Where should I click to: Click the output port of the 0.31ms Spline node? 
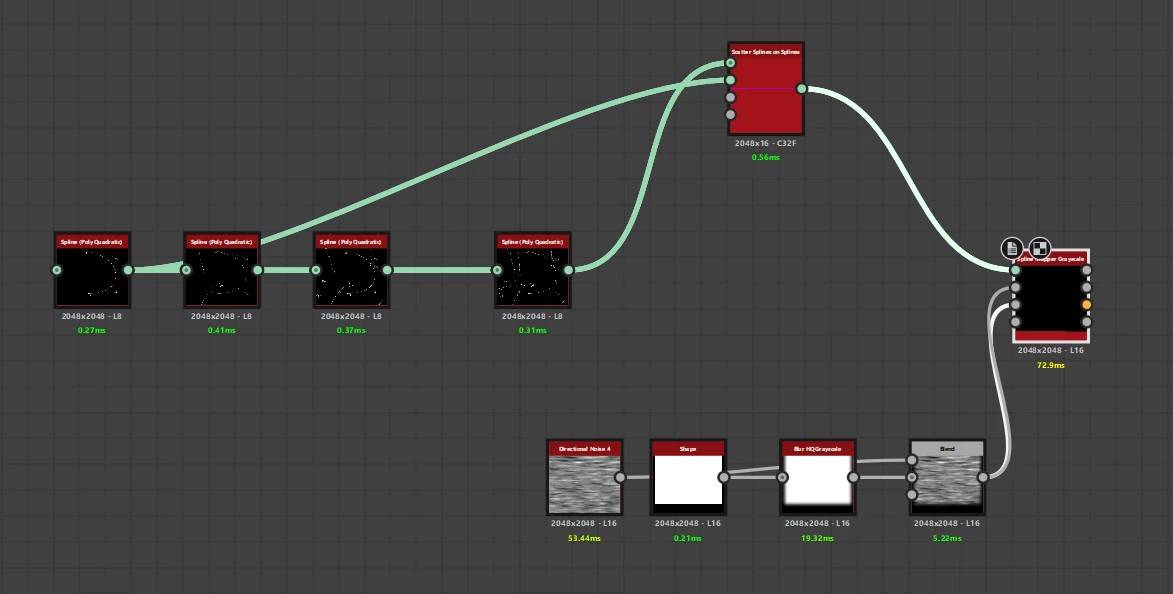569,270
